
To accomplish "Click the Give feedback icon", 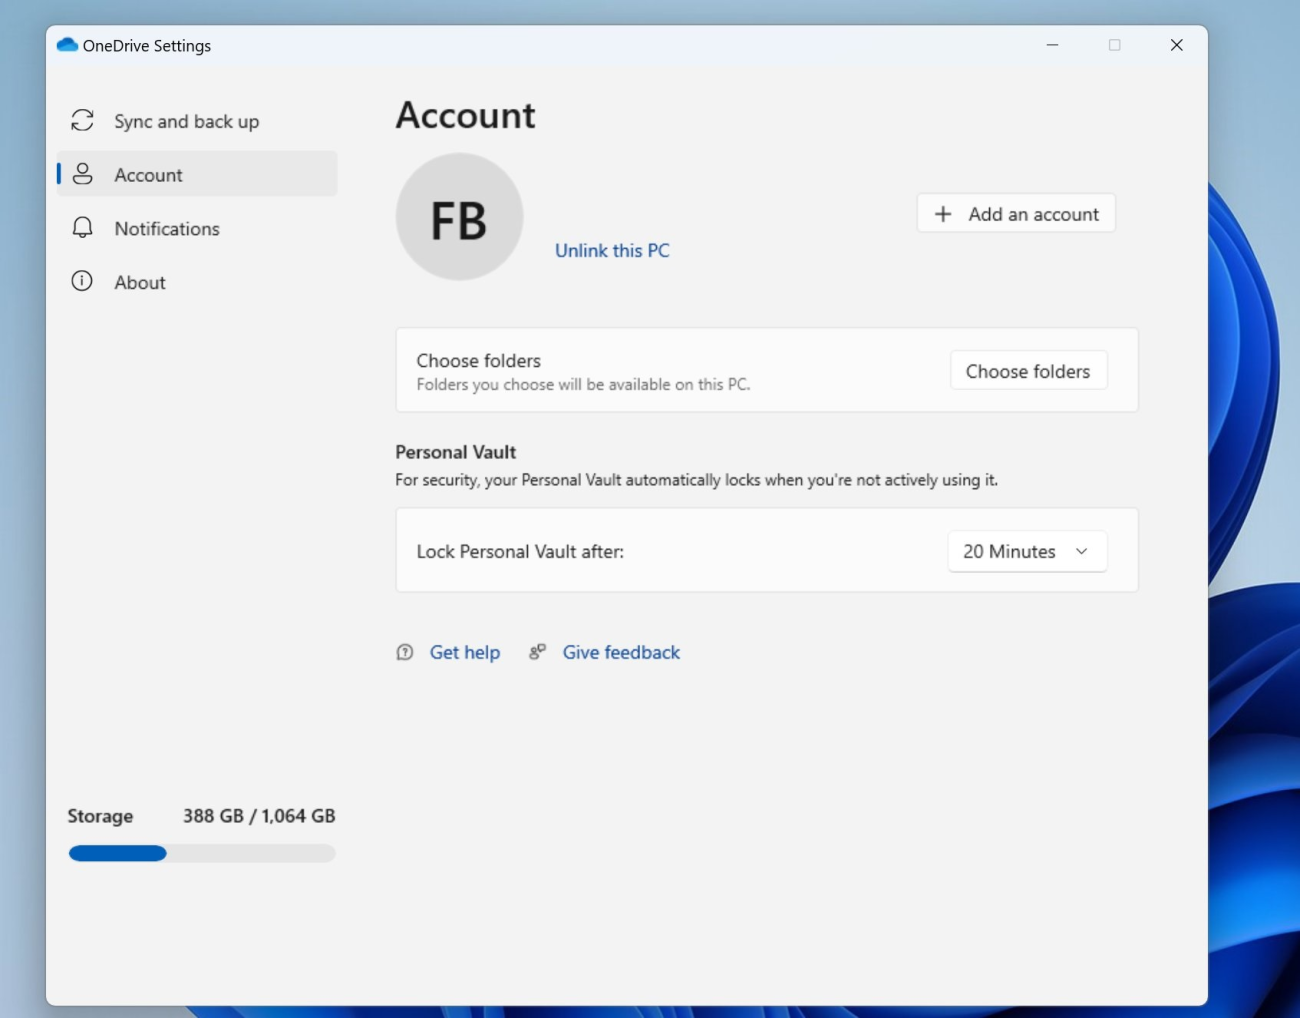I will [537, 651].
